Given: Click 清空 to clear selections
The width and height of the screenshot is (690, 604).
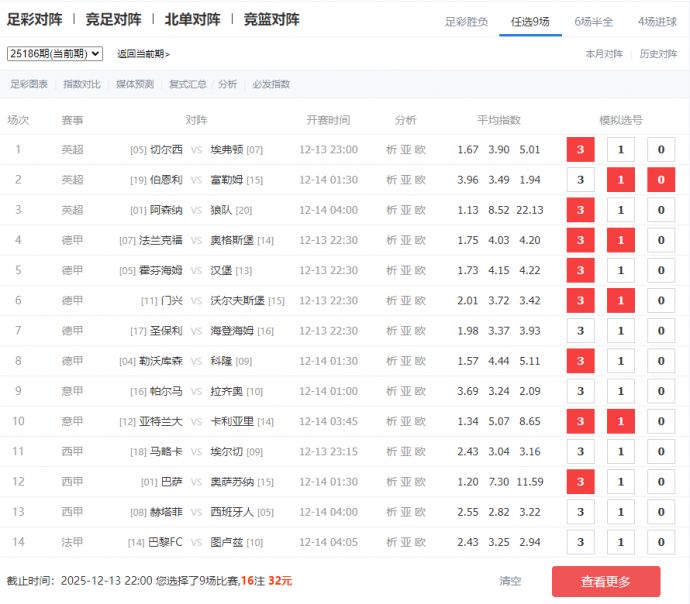Looking at the screenshot, I should 510,581.
